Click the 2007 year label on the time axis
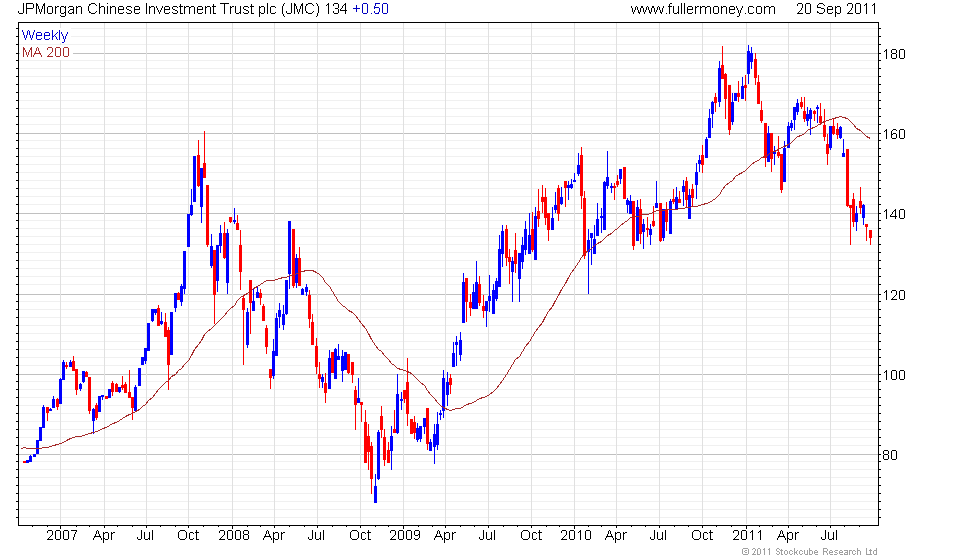The image size is (960, 560). point(62,536)
